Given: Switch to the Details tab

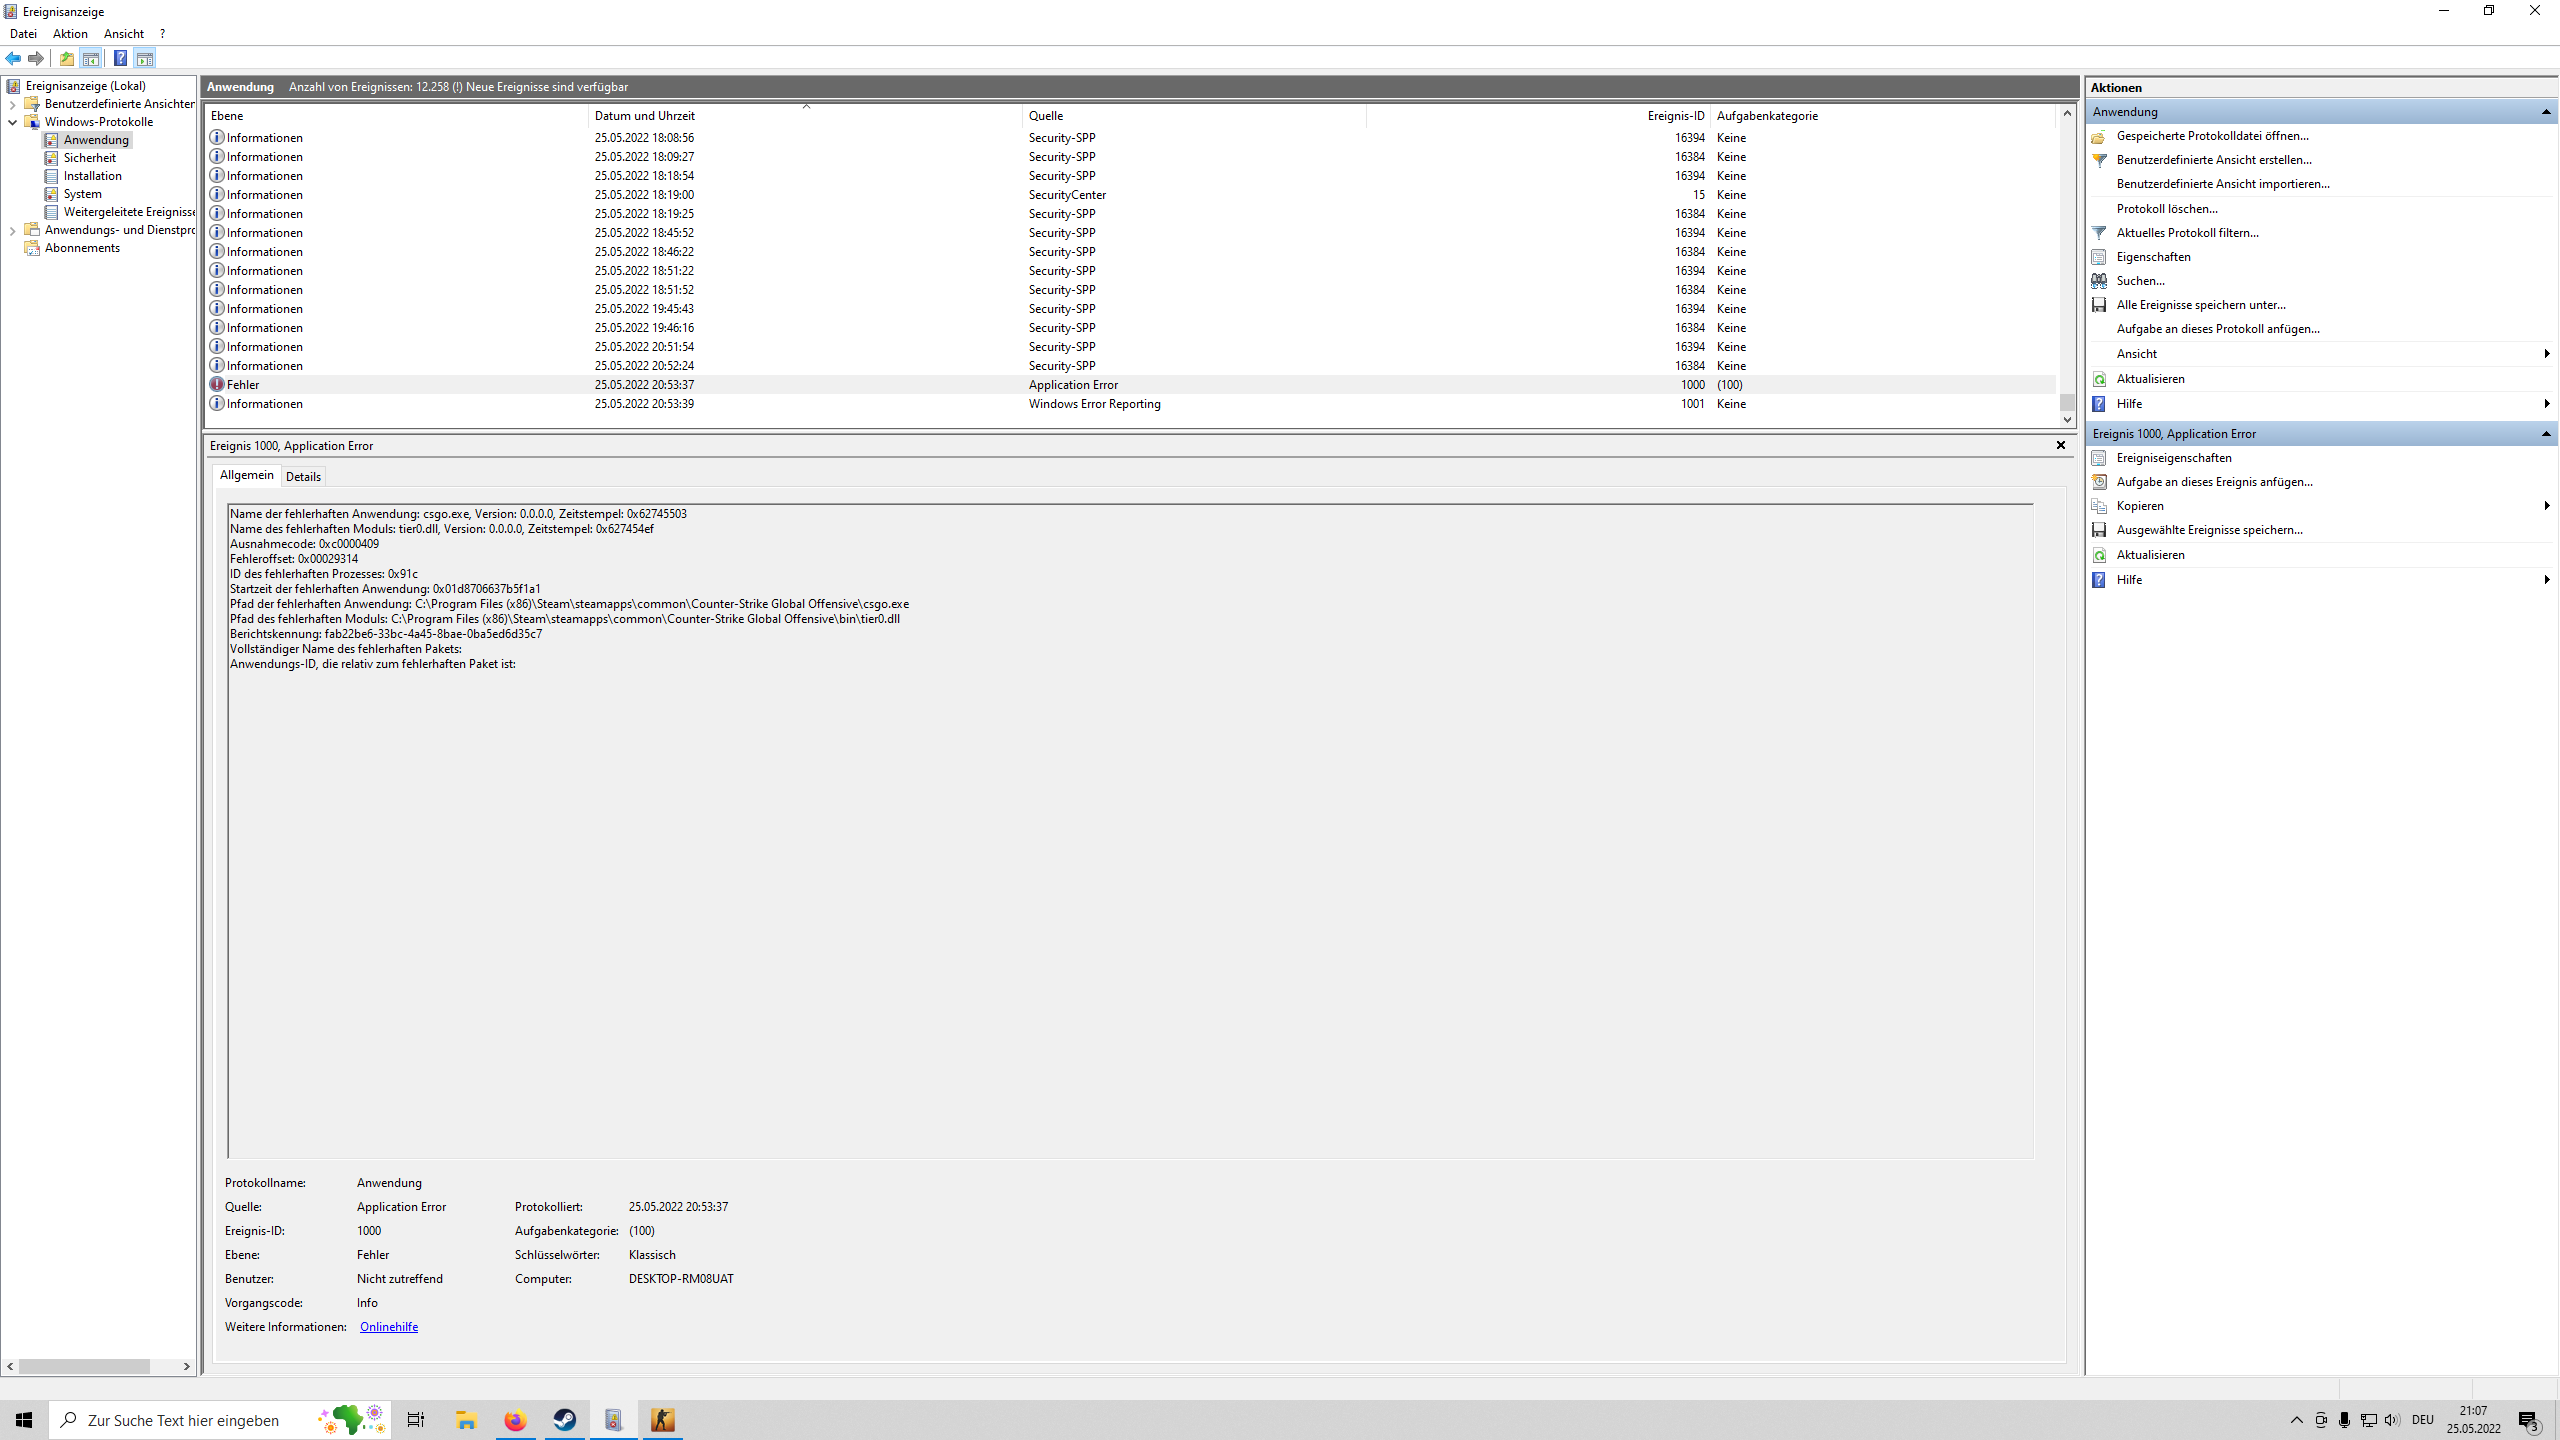Looking at the screenshot, I should click(x=303, y=477).
